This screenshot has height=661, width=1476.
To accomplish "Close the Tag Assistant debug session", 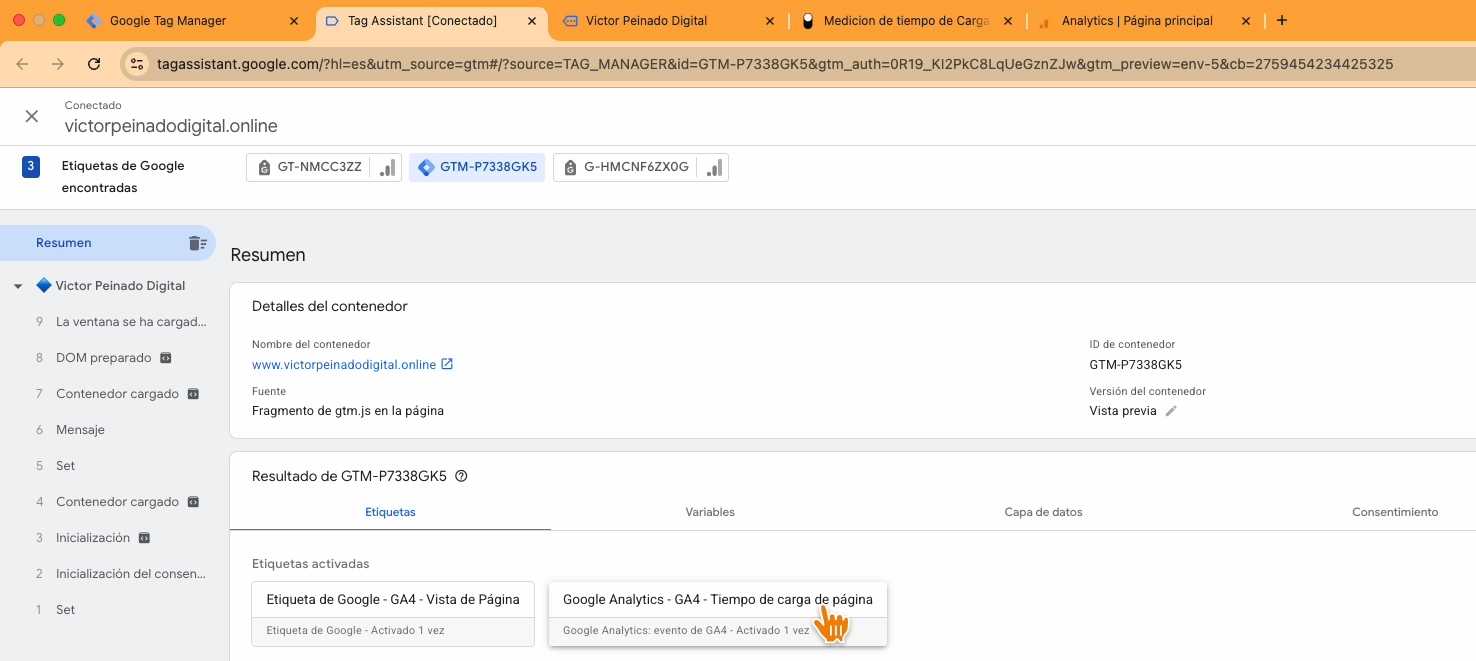I will 32,116.
